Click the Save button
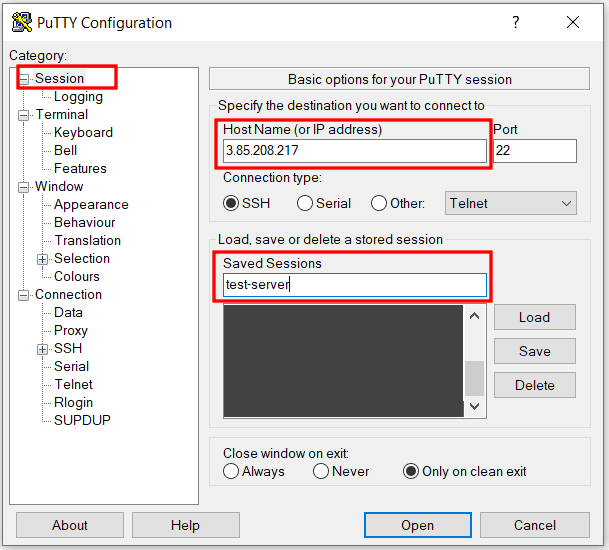Image resolution: width=609 pixels, height=550 pixels. click(x=535, y=351)
